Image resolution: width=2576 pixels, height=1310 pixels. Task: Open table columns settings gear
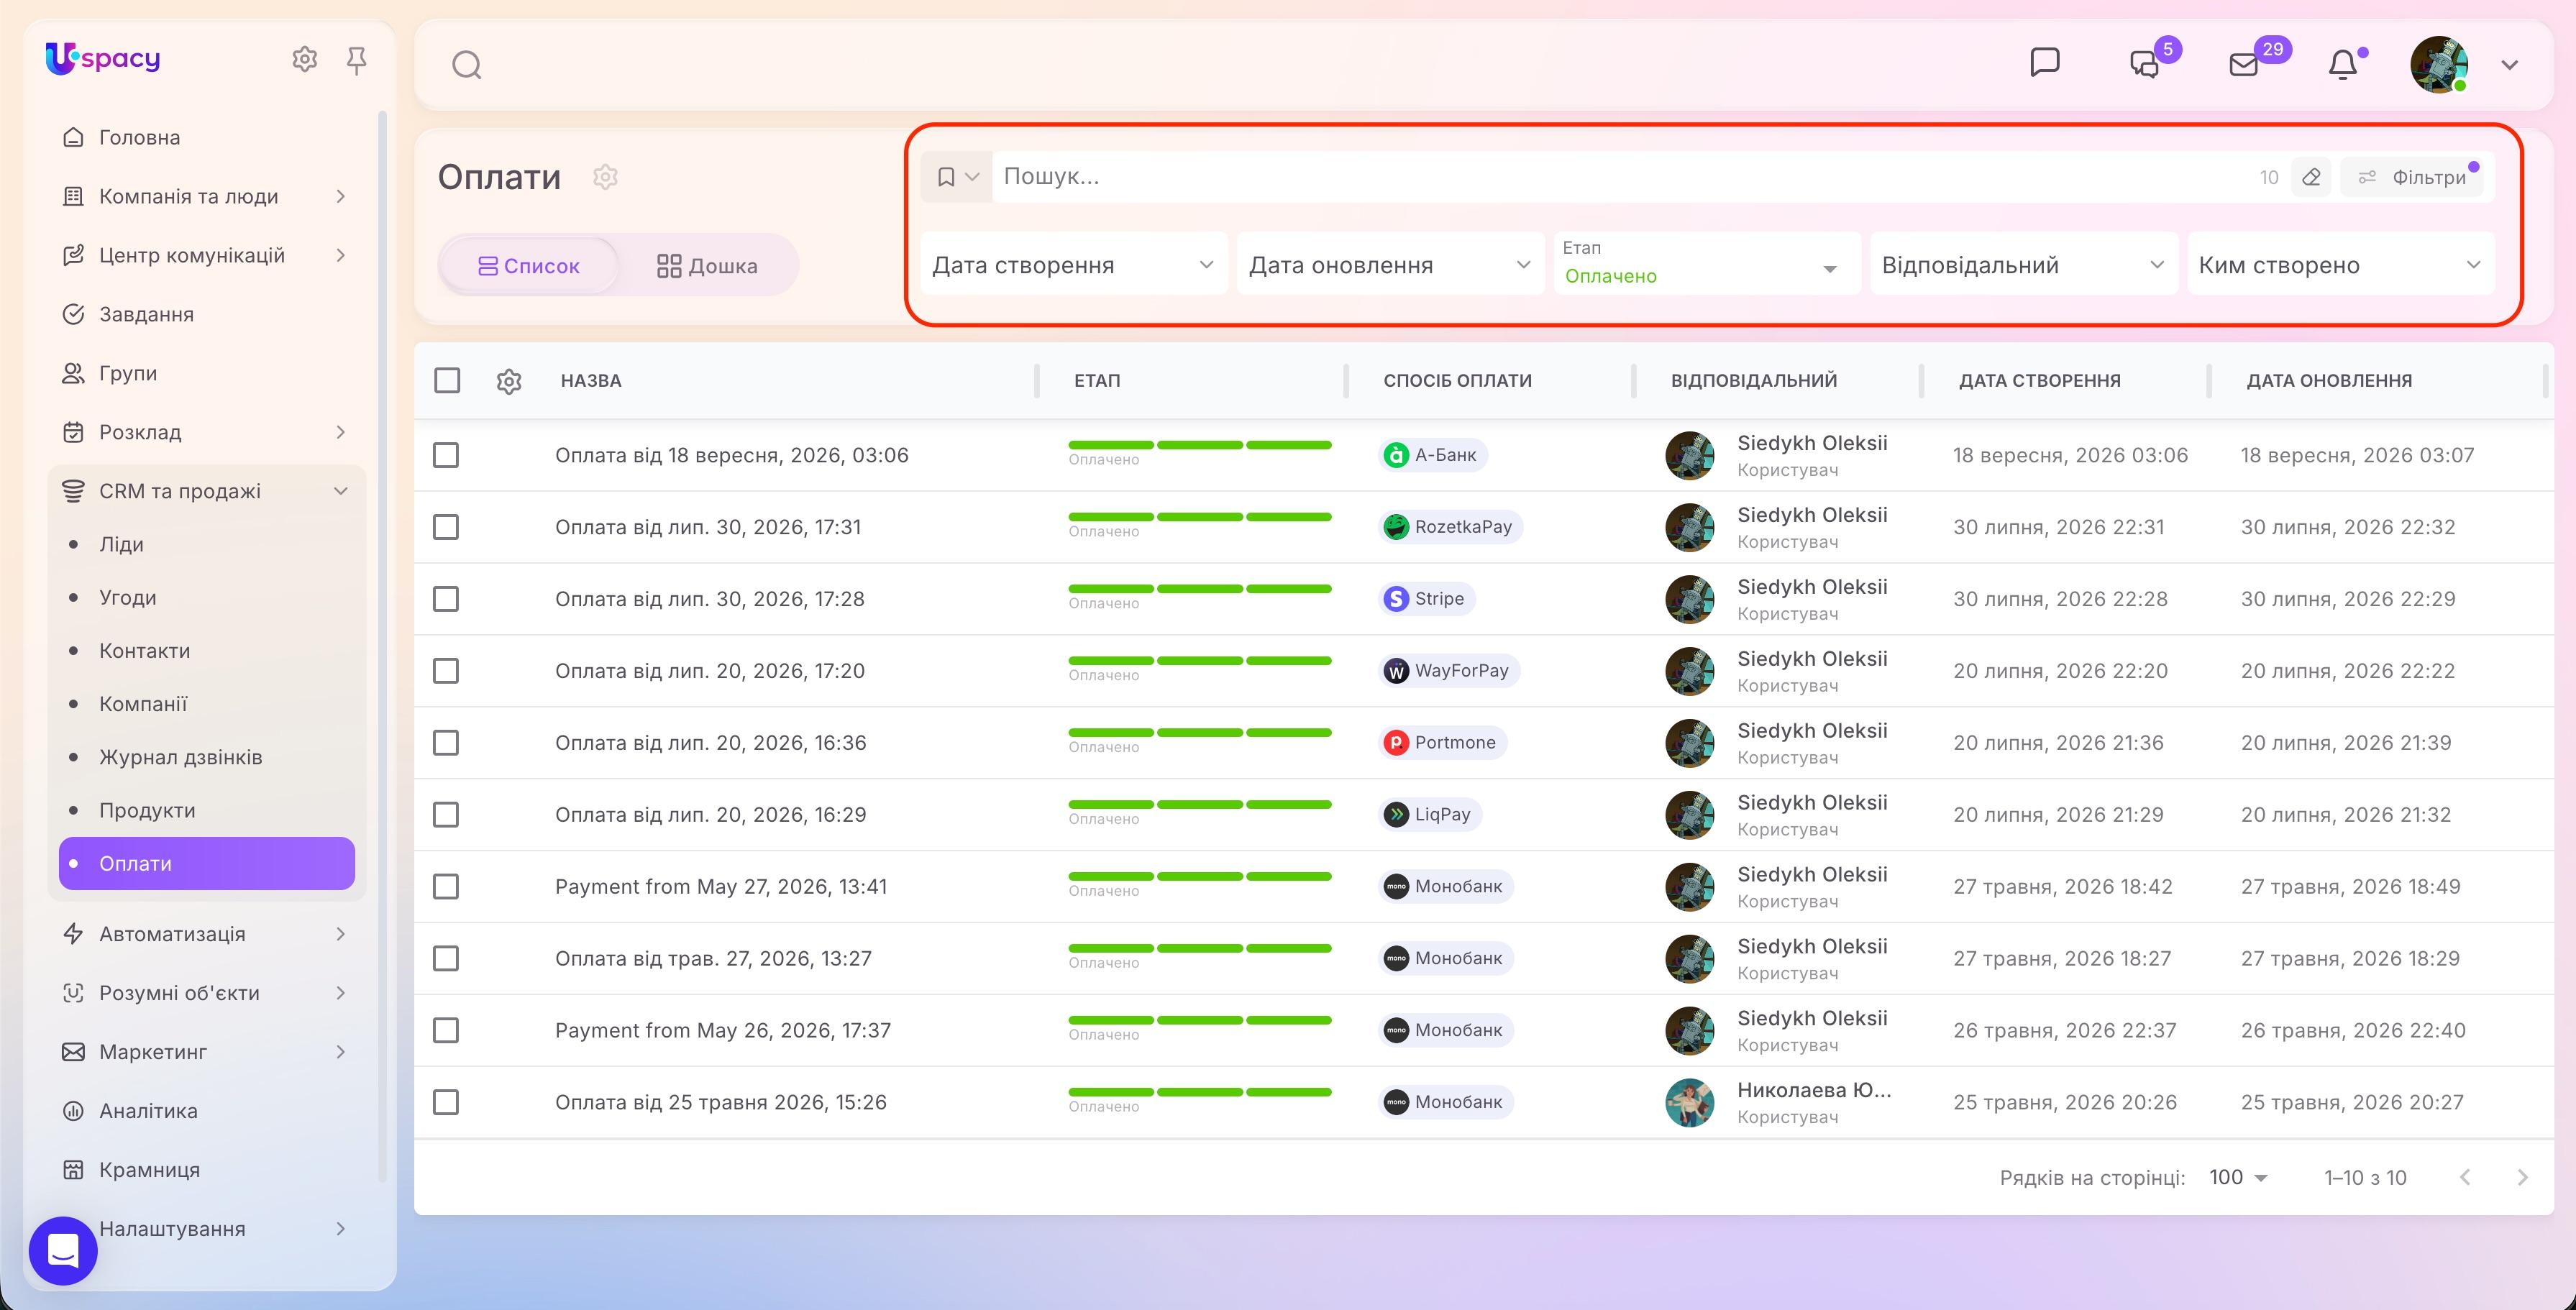pos(509,381)
